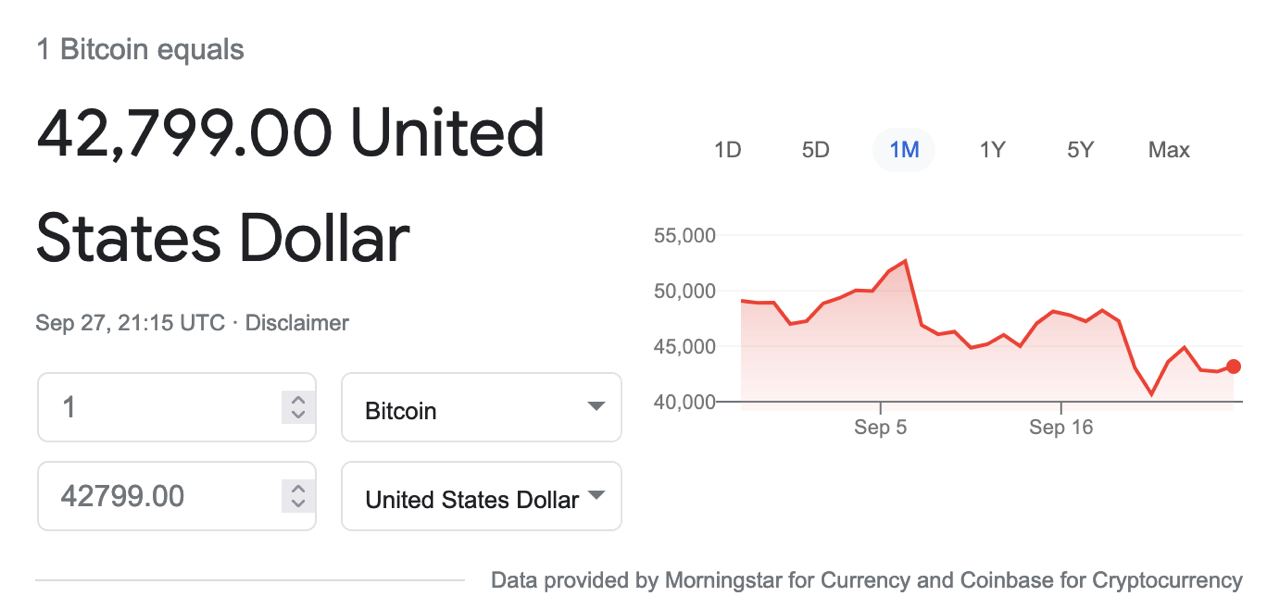Open the Bitcoin currency dropdown

click(481, 408)
